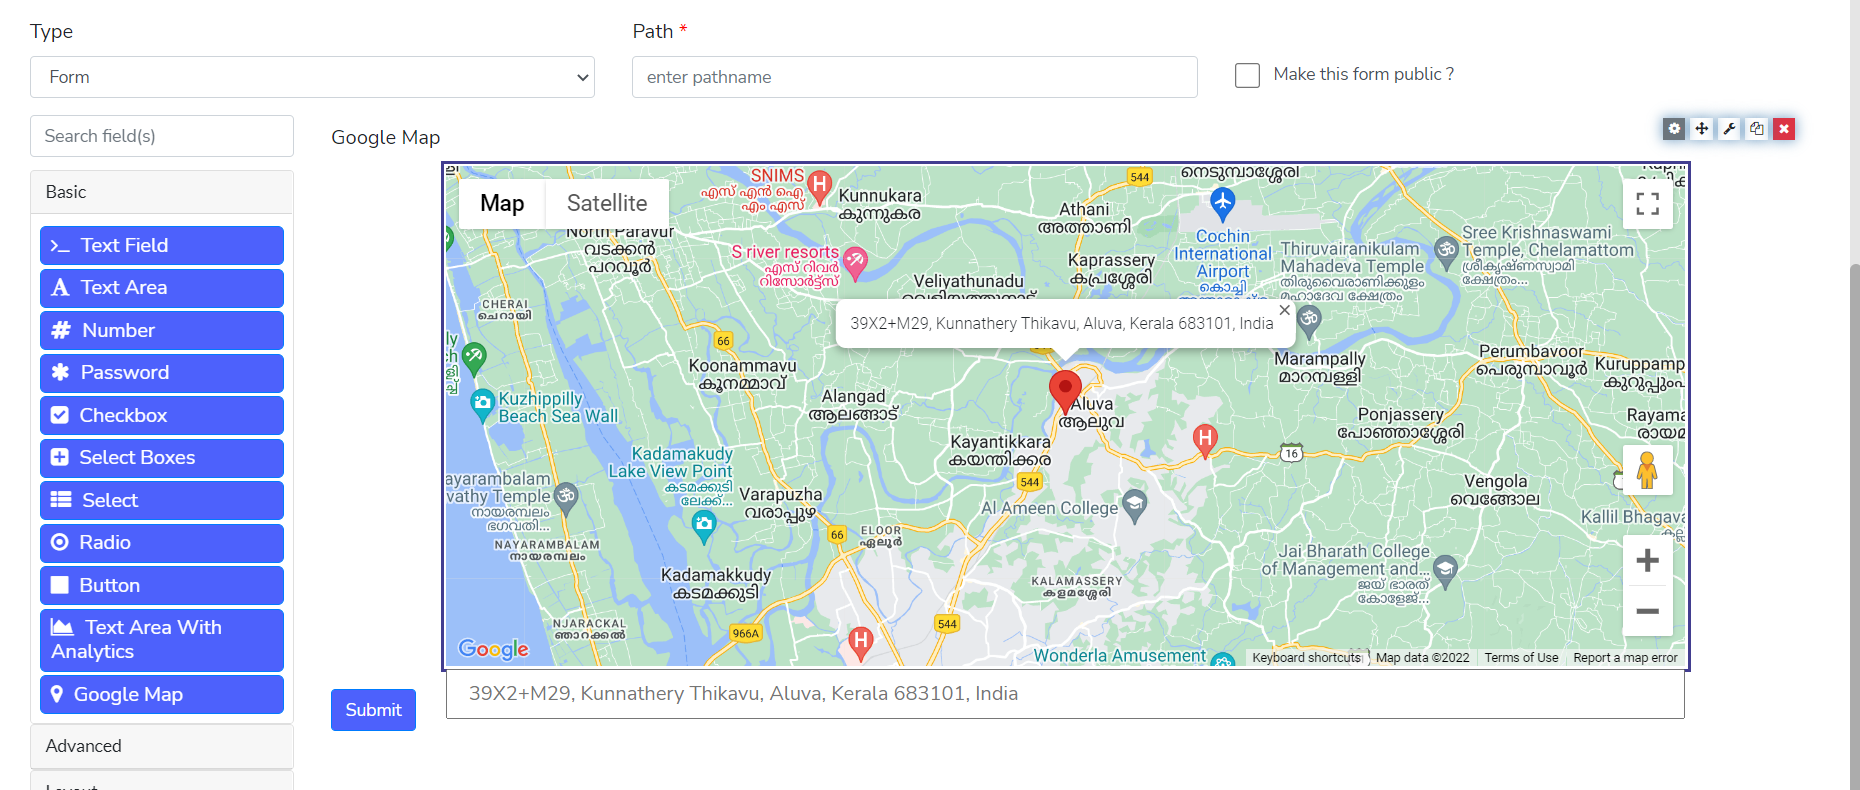Click the move component crosshair icon
Screen dimensions: 1860x790
point(1701,129)
